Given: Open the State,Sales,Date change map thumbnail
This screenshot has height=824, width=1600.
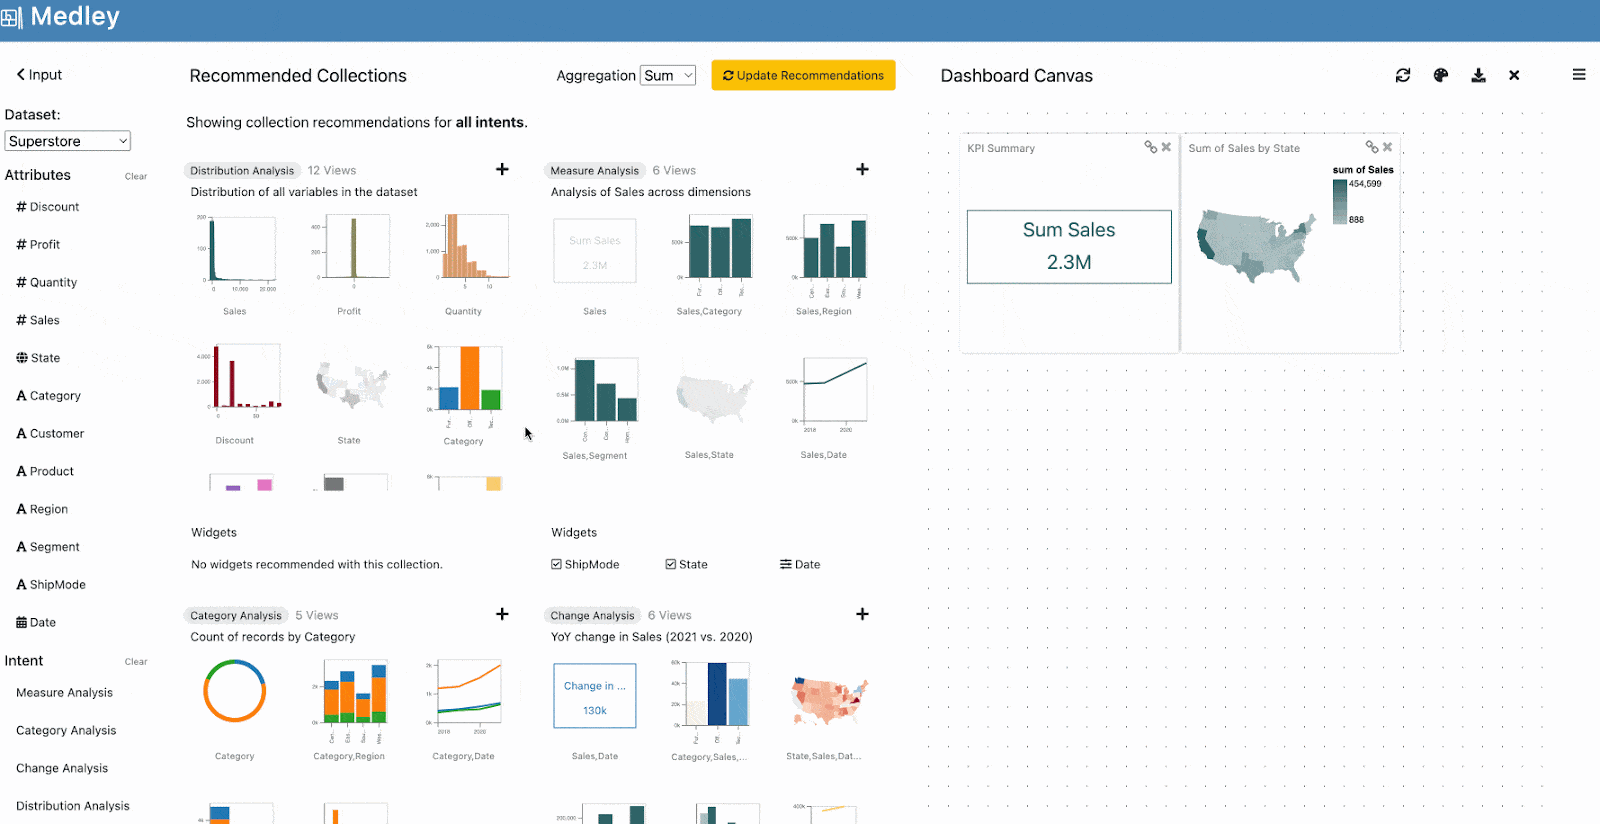Looking at the screenshot, I should coord(829,701).
